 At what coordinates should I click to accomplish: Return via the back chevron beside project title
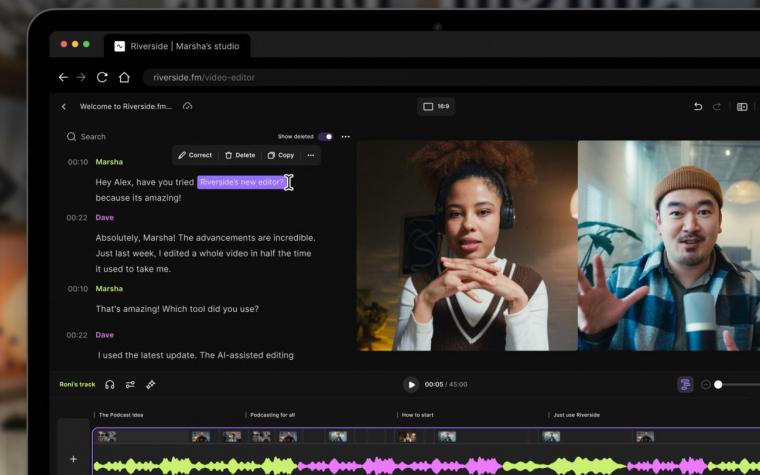[63, 107]
